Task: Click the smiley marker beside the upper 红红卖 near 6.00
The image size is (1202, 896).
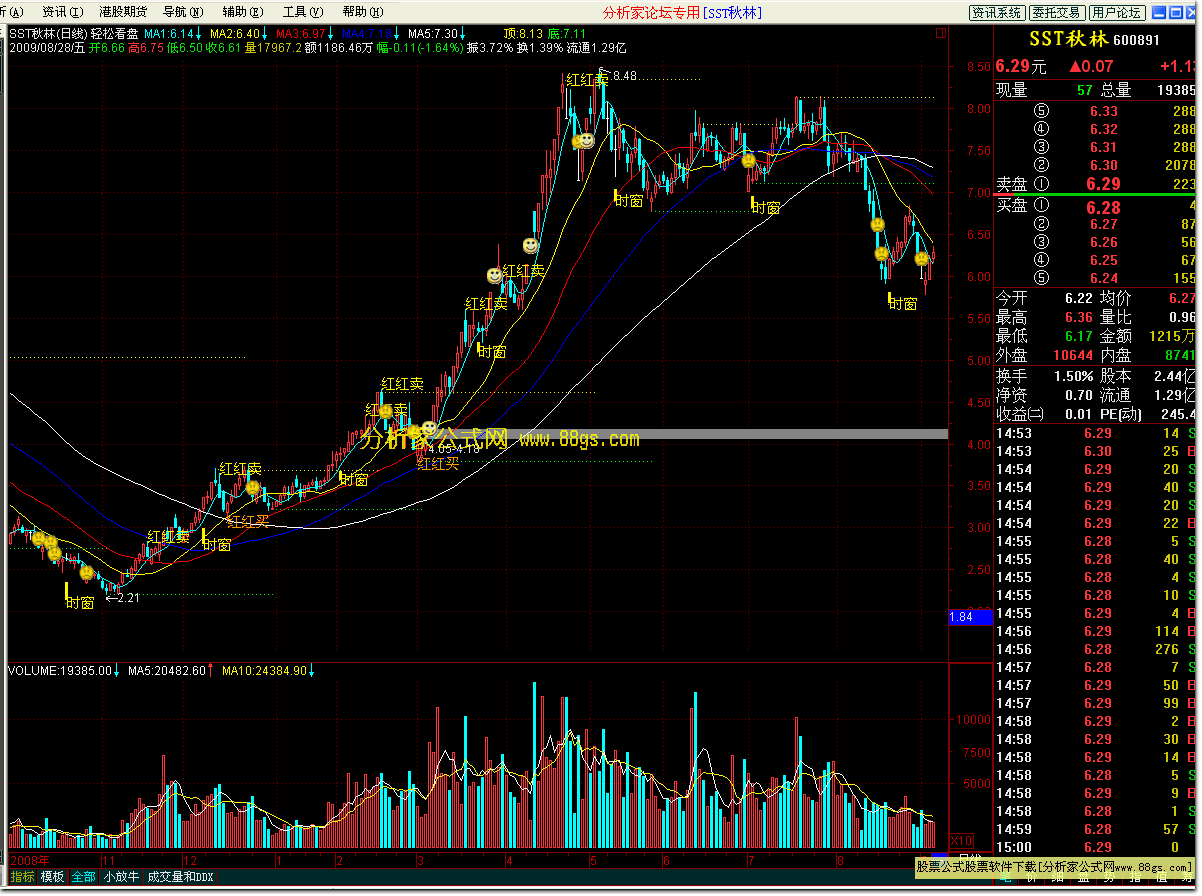Action: pos(494,274)
